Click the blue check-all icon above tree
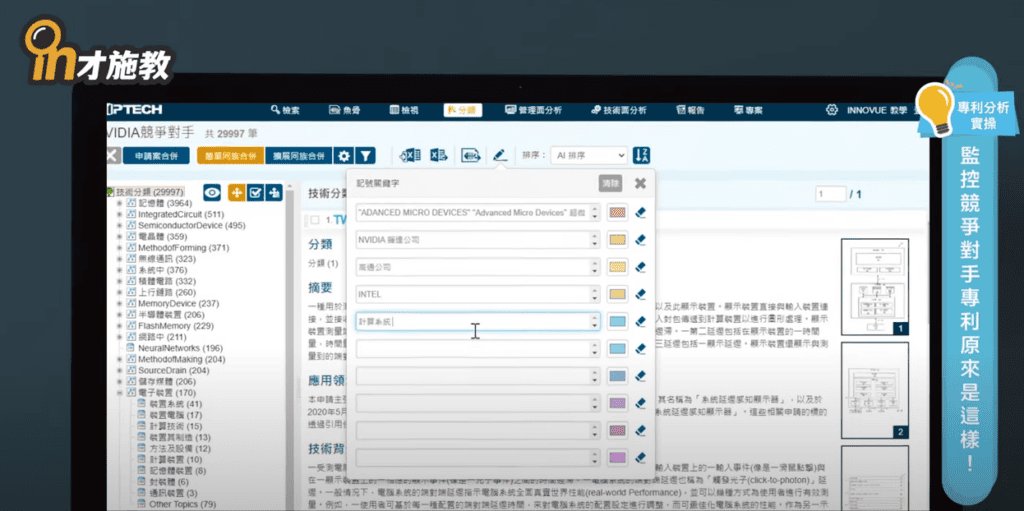The image size is (1024, 511). (x=255, y=192)
